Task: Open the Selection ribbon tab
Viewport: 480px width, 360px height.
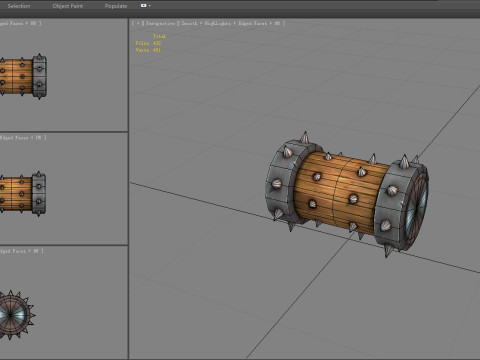Action: point(19,6)
